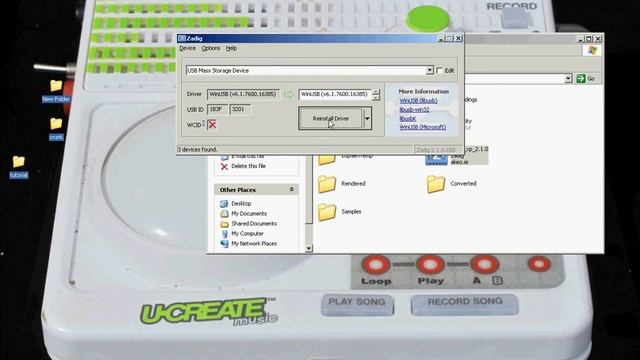Click the My Documents folder icon

(224, 213)
